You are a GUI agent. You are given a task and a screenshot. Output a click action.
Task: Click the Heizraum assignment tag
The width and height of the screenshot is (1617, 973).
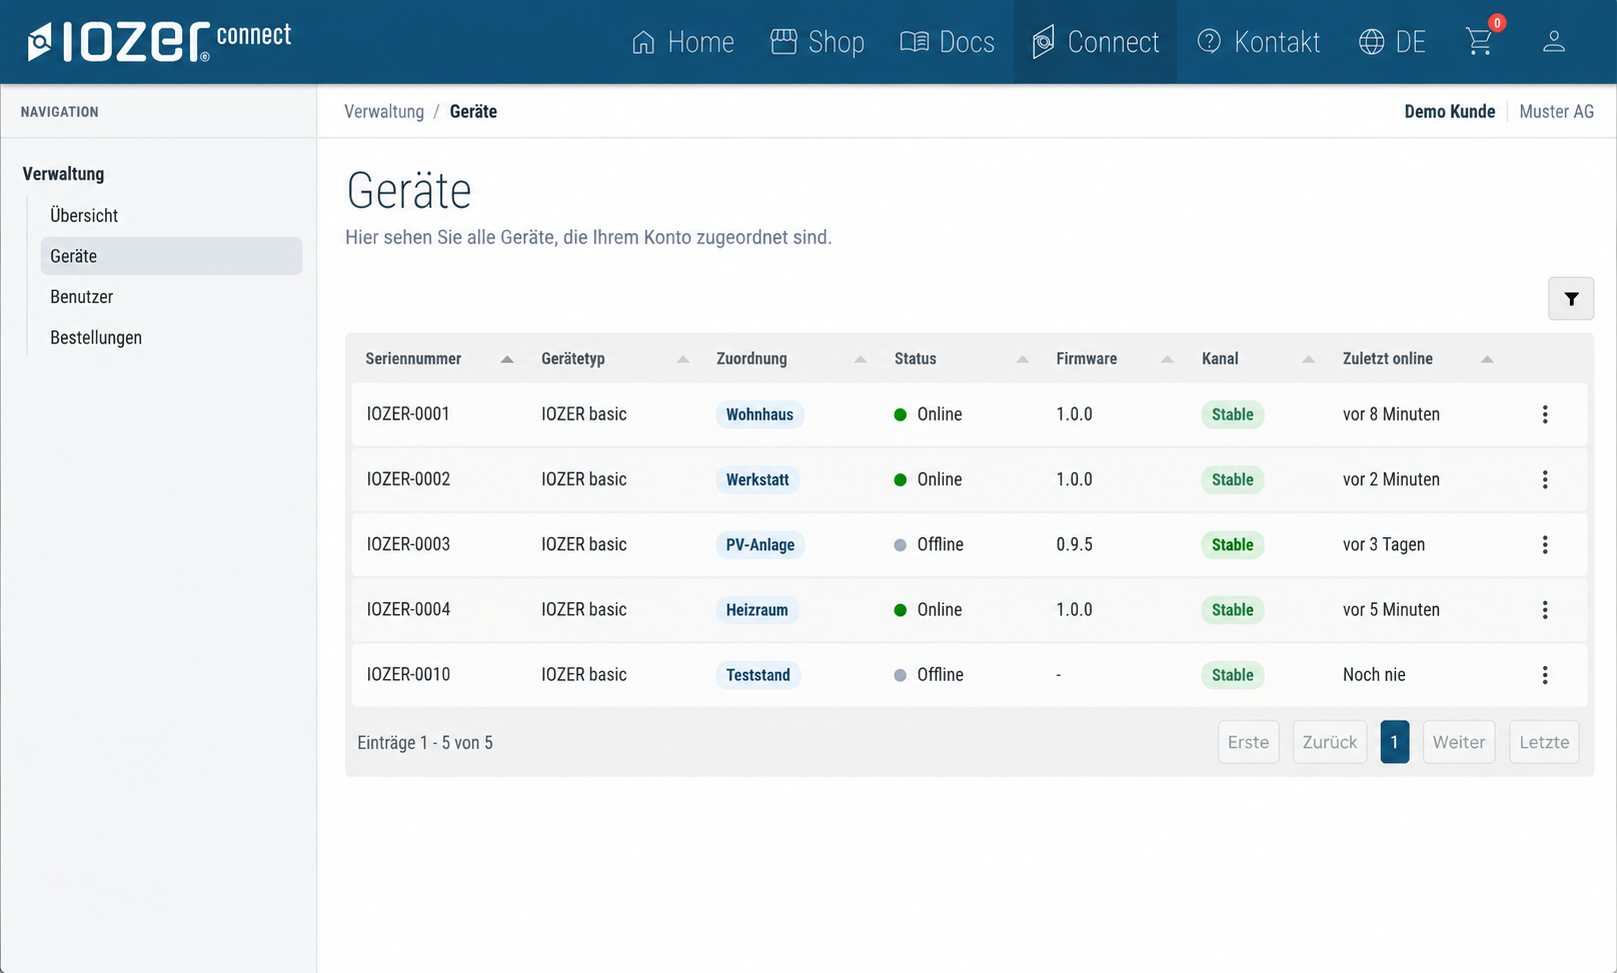pos(757,609)
